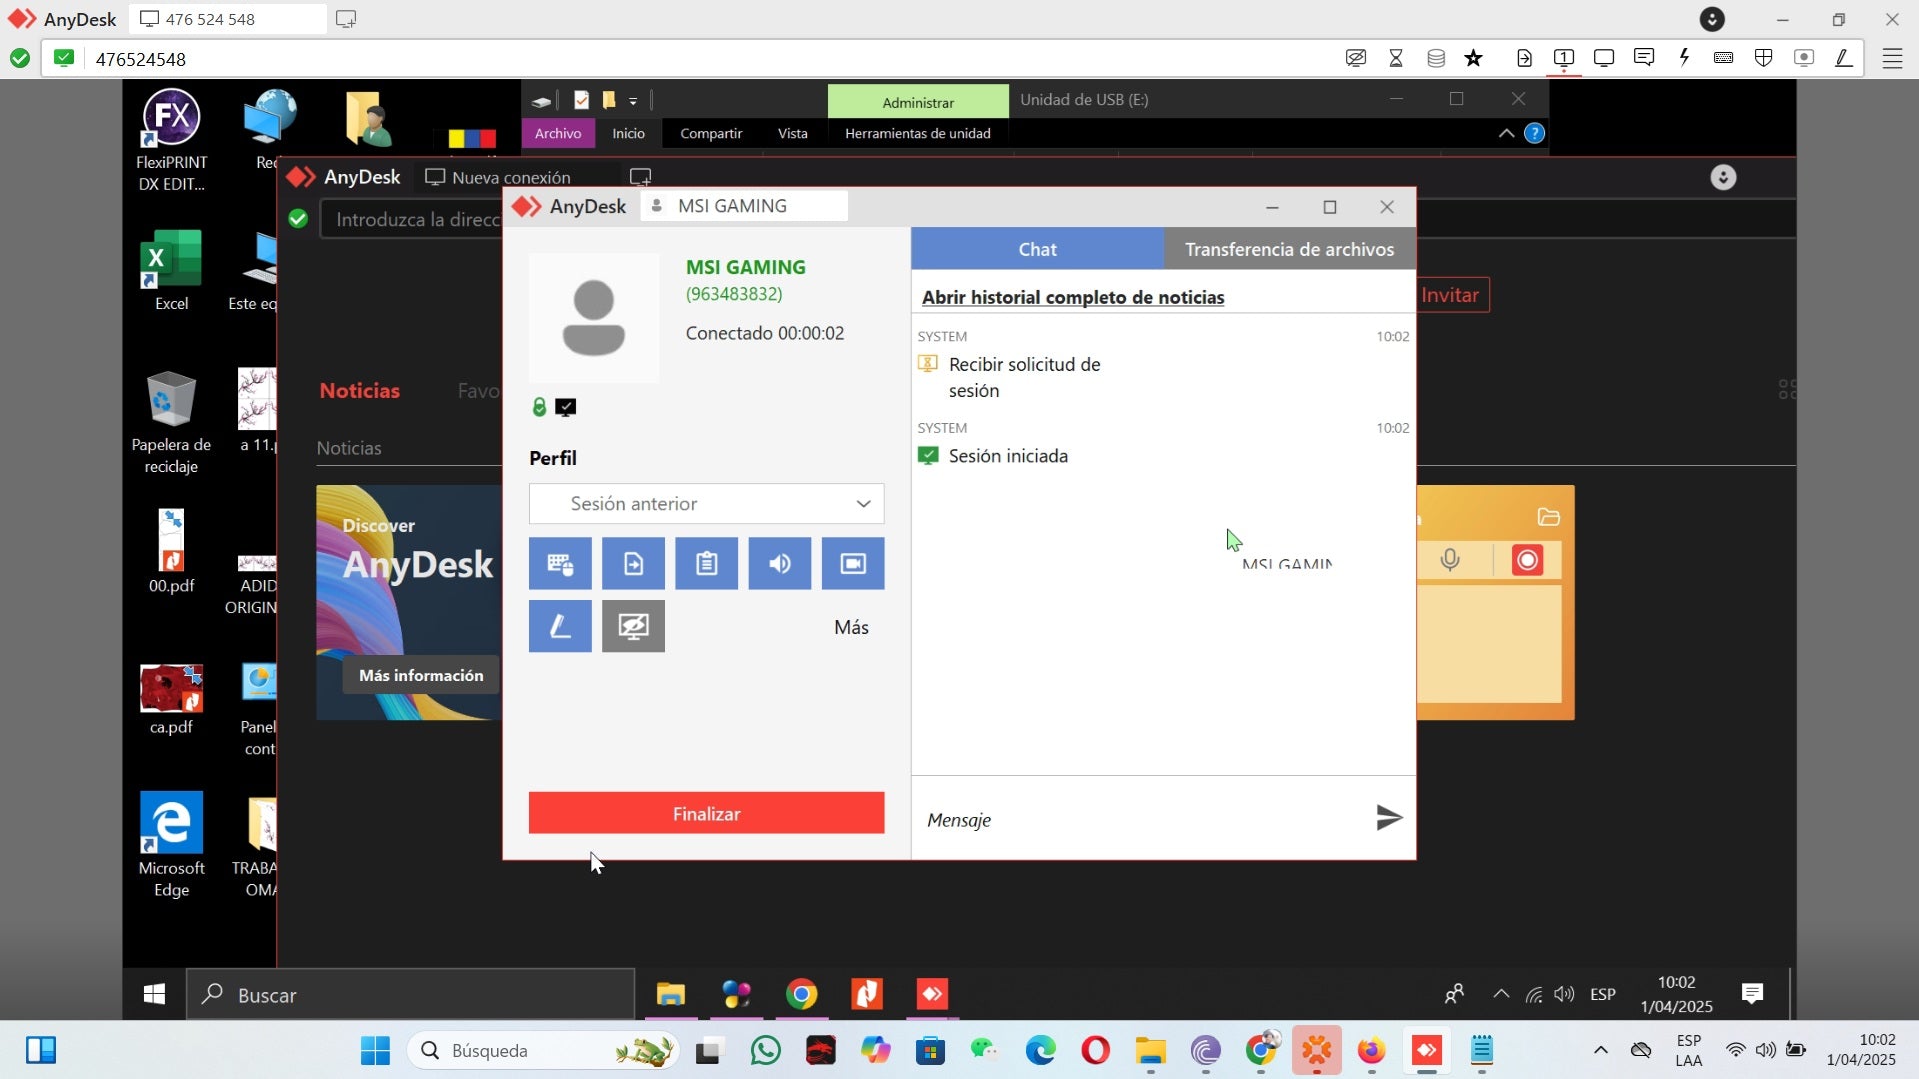Viewport: 1919px width, 1079px height.
Task: Collapse the Explorer ribbon with chevron
Action: point(1505,133)
